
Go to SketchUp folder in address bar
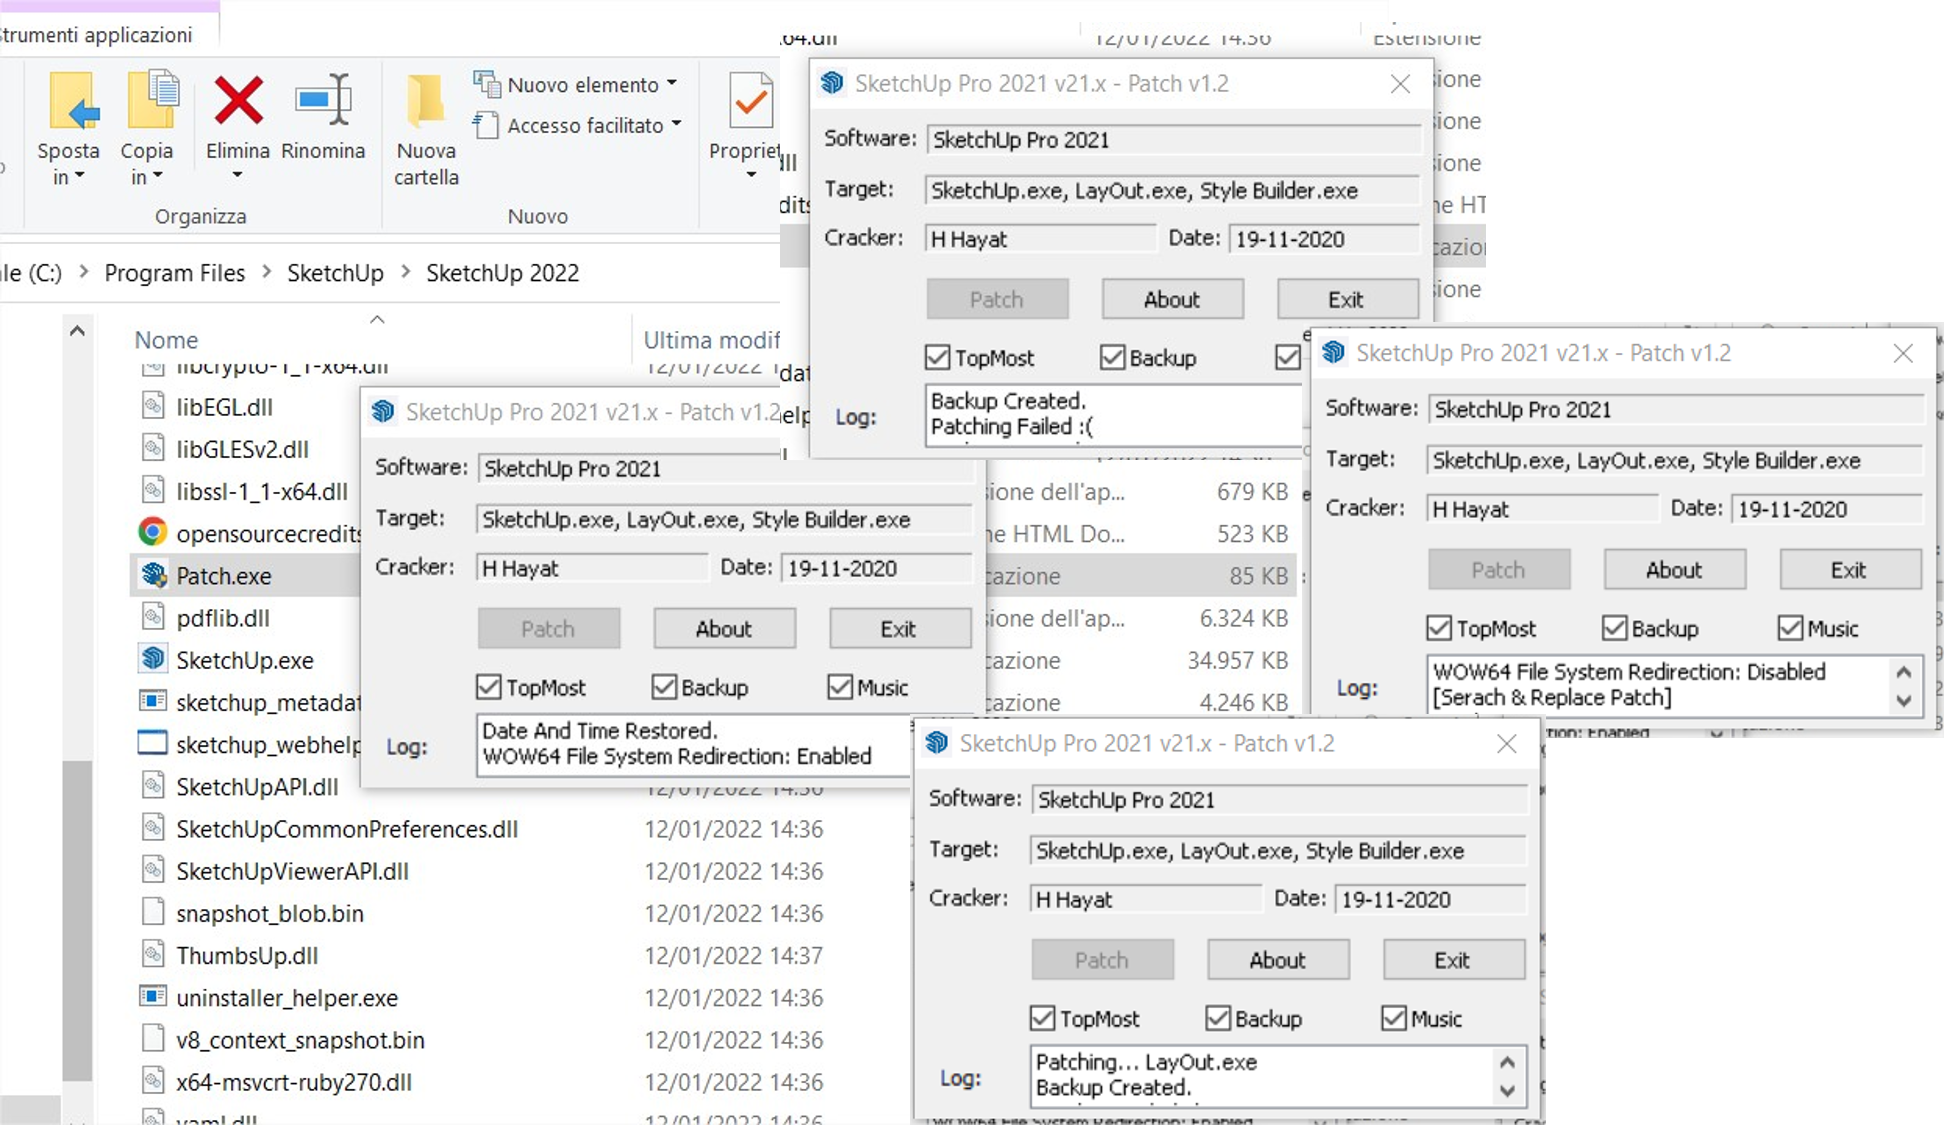point(335,273)
